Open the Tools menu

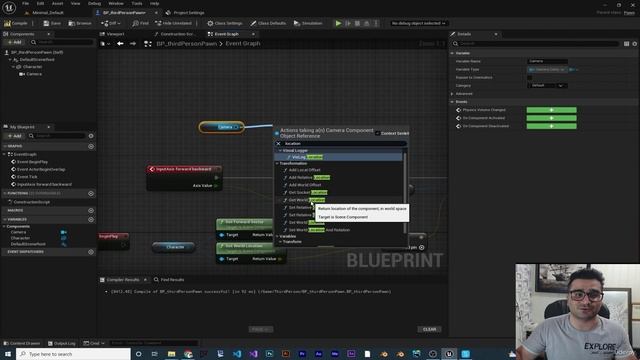[137, 3]
